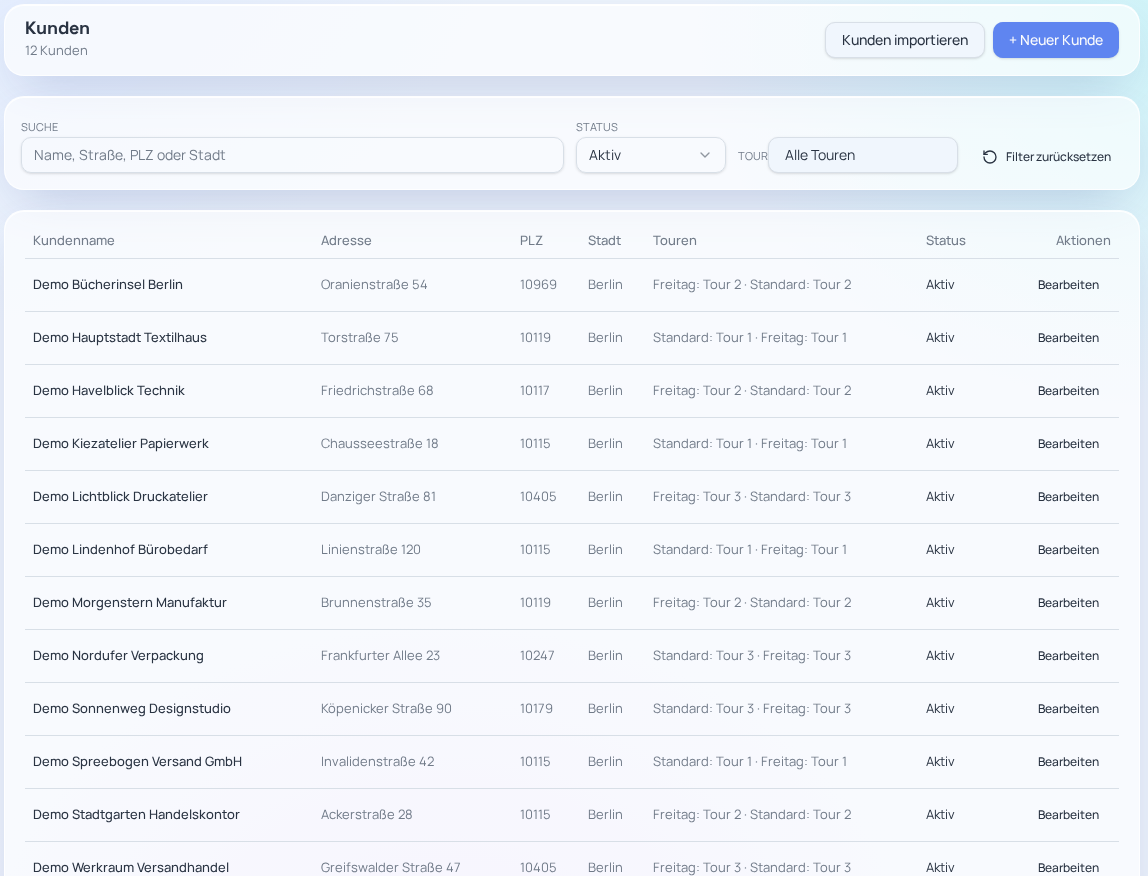1148x876 pixels.
Task: Open the Status dropdown showing Aktiv
Action: pos(650,155)
